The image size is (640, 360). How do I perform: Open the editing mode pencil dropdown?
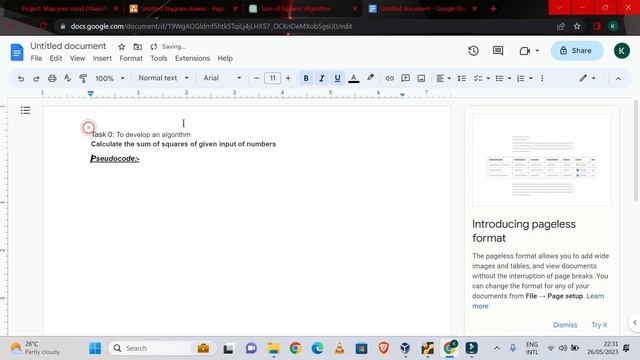pyautogui.click(x=587, y=78)
